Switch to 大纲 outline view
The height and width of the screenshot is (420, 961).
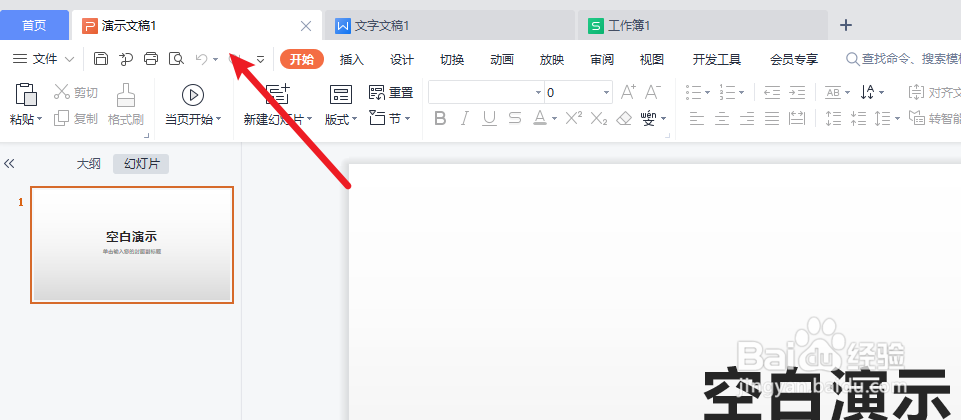point(88,164)
